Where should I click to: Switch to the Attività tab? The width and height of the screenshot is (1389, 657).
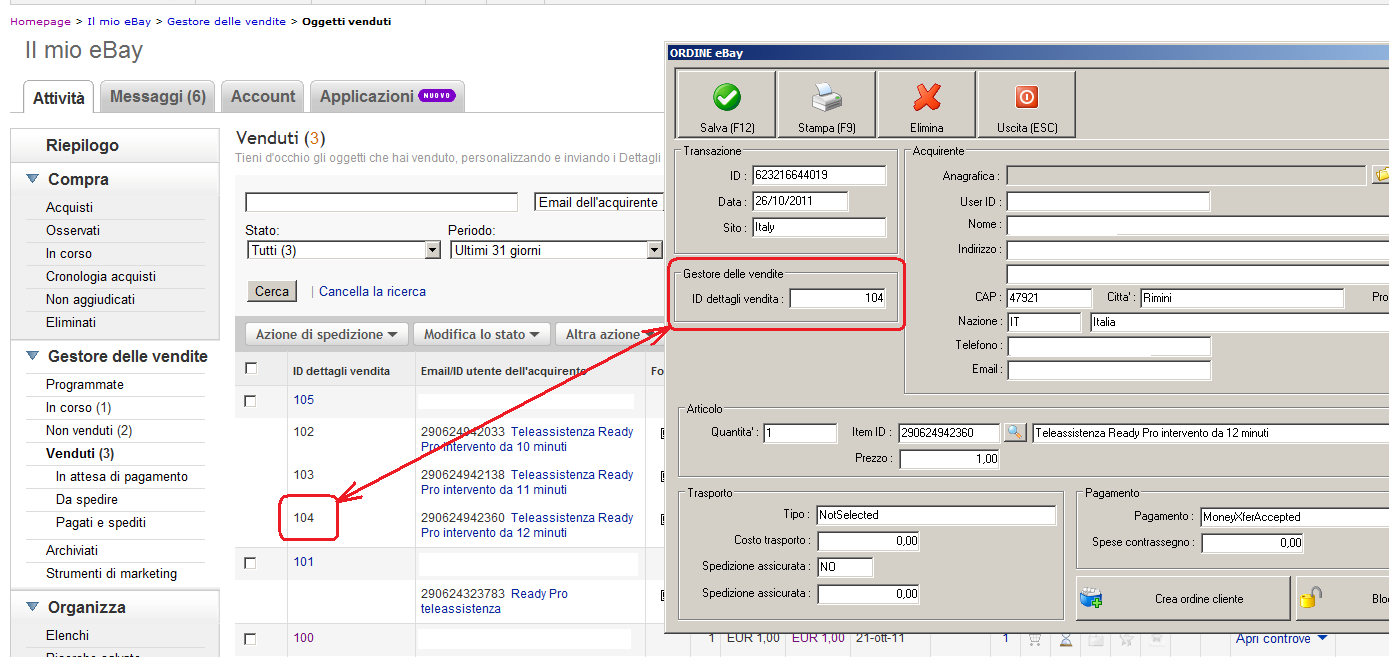pyautogui.click(x=59, y=98)
